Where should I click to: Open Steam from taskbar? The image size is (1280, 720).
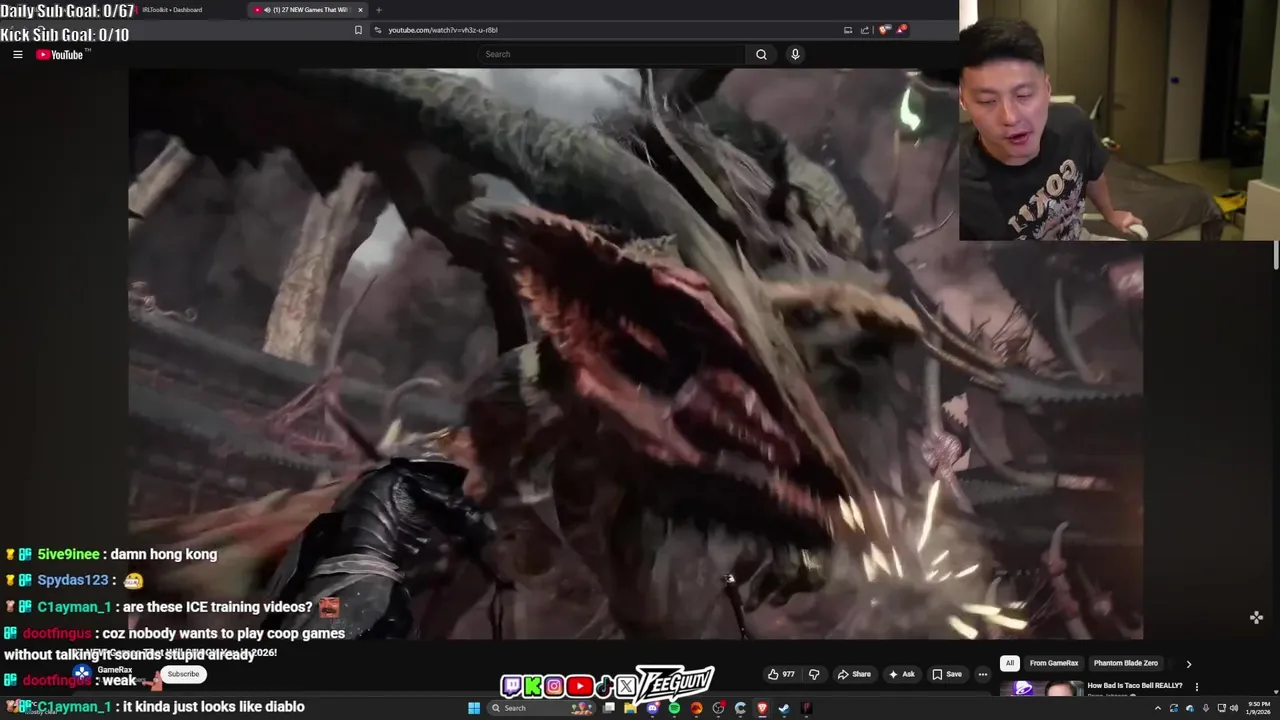[784, 708]
